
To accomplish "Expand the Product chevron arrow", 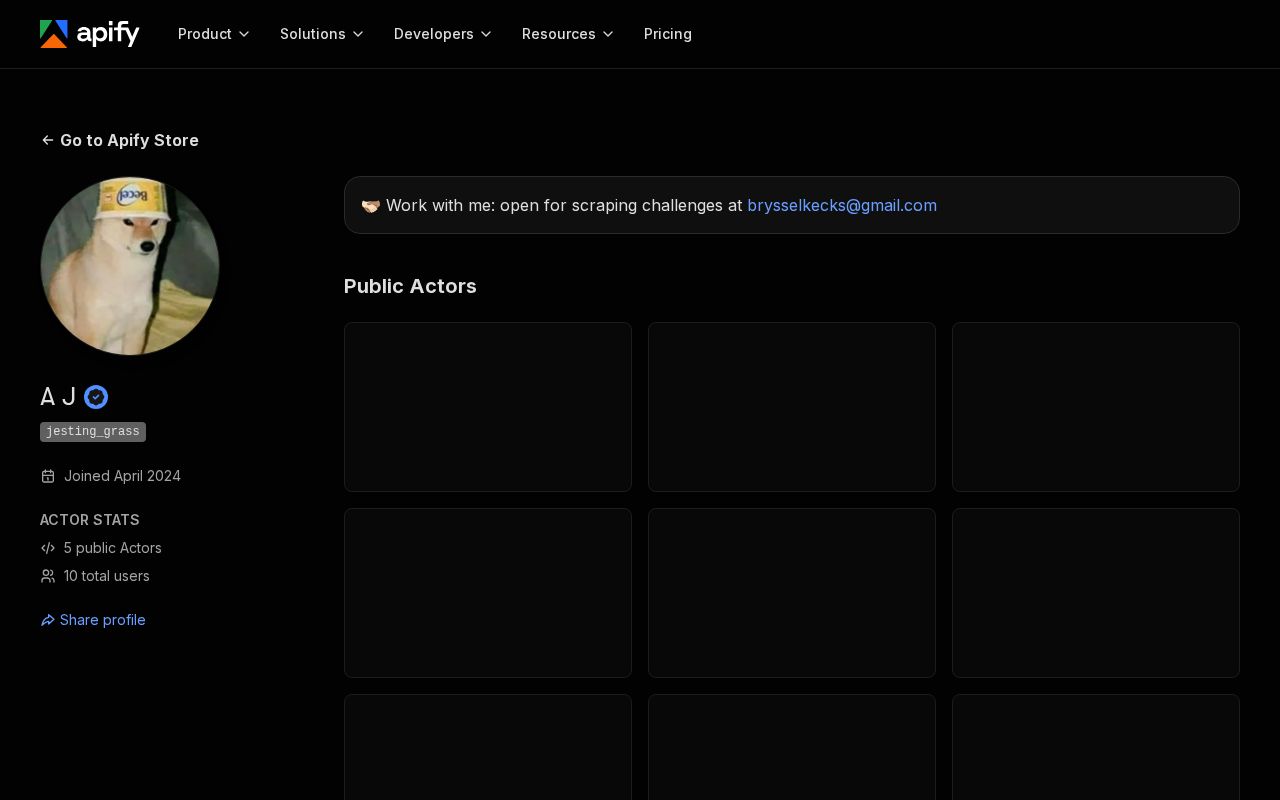I will click(244, 34).
